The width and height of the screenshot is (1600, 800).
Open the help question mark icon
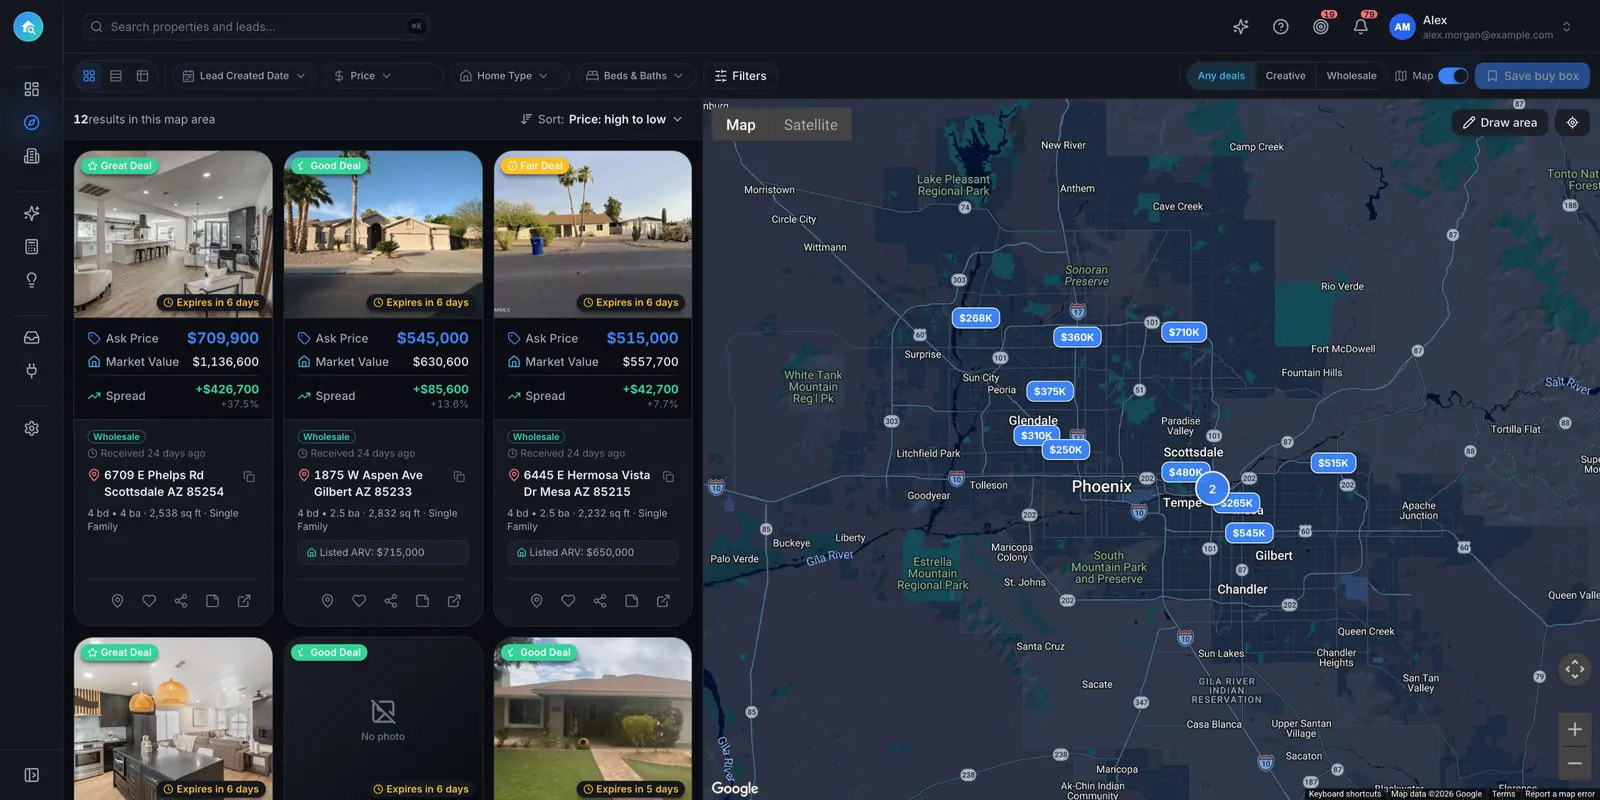1281,27
